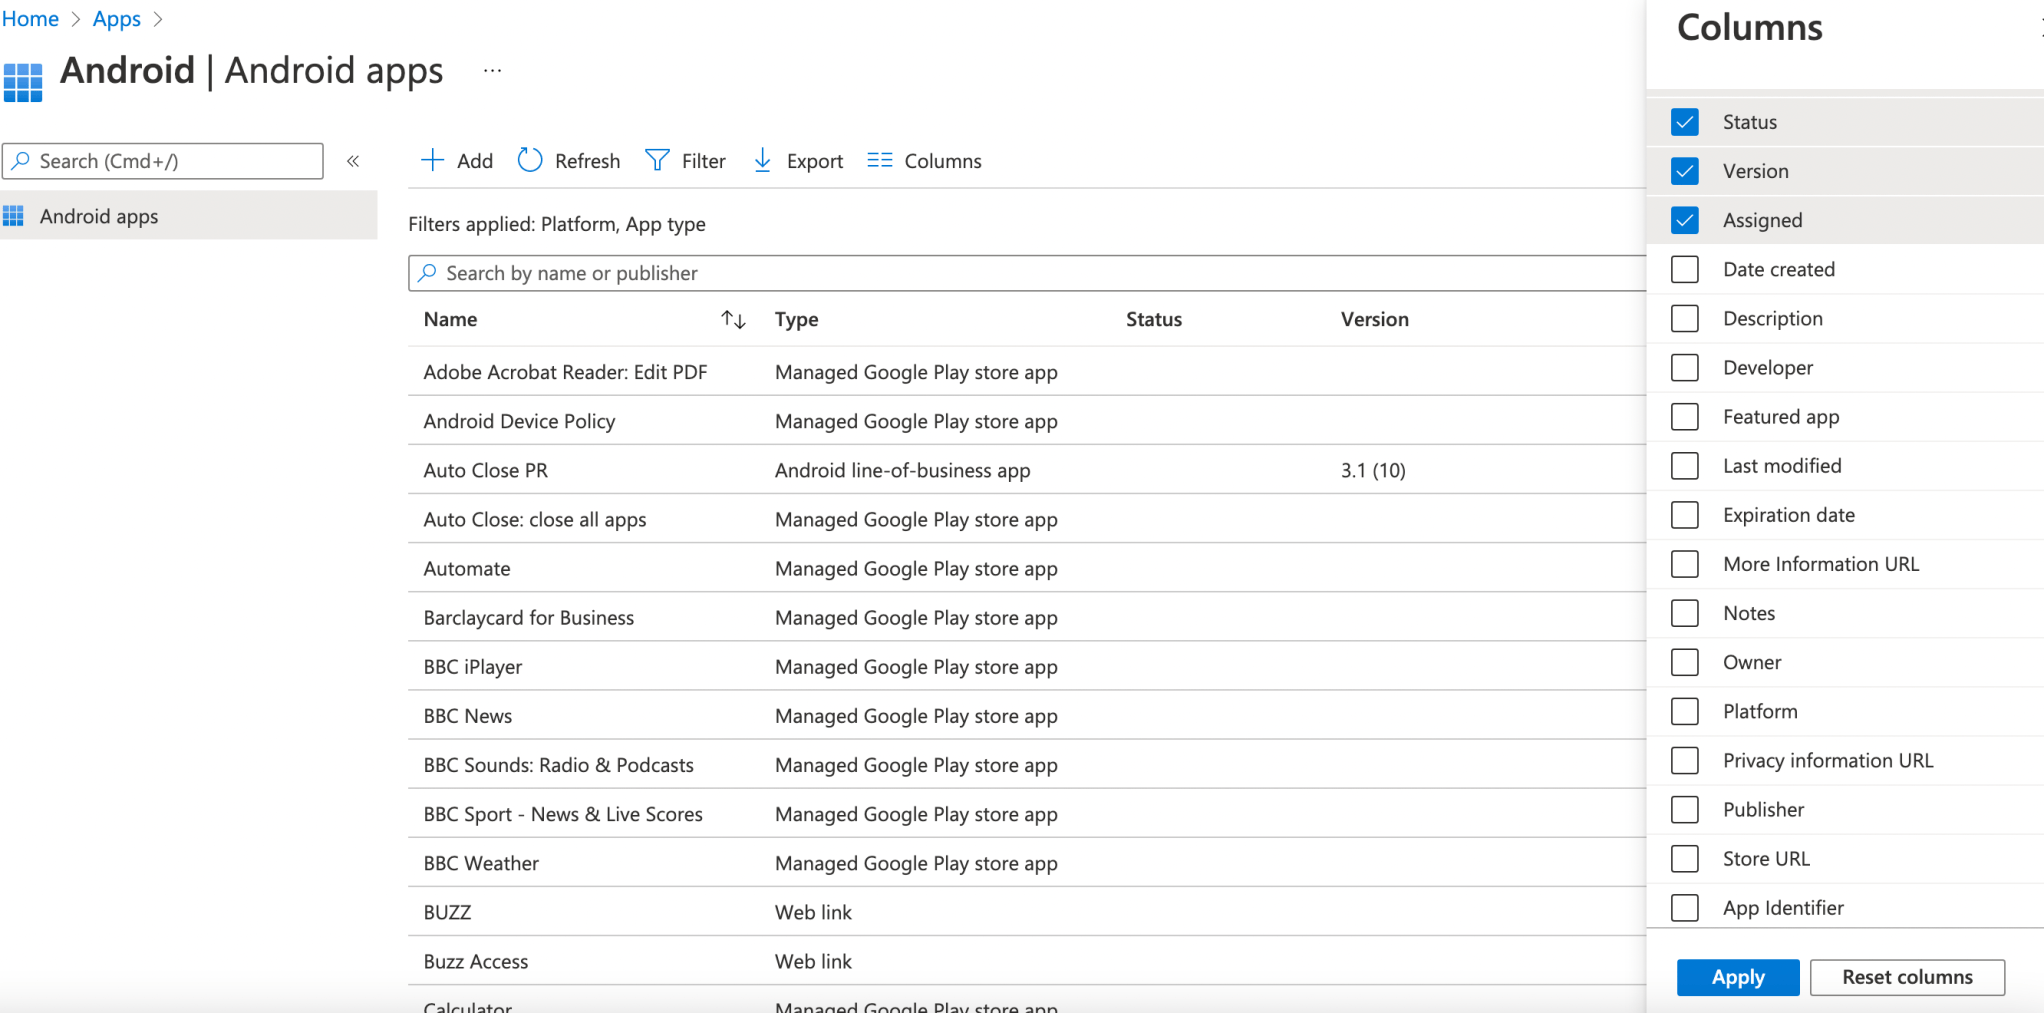Click the Export icon
Screen dimensions: 2044x1013
point(762,160)
